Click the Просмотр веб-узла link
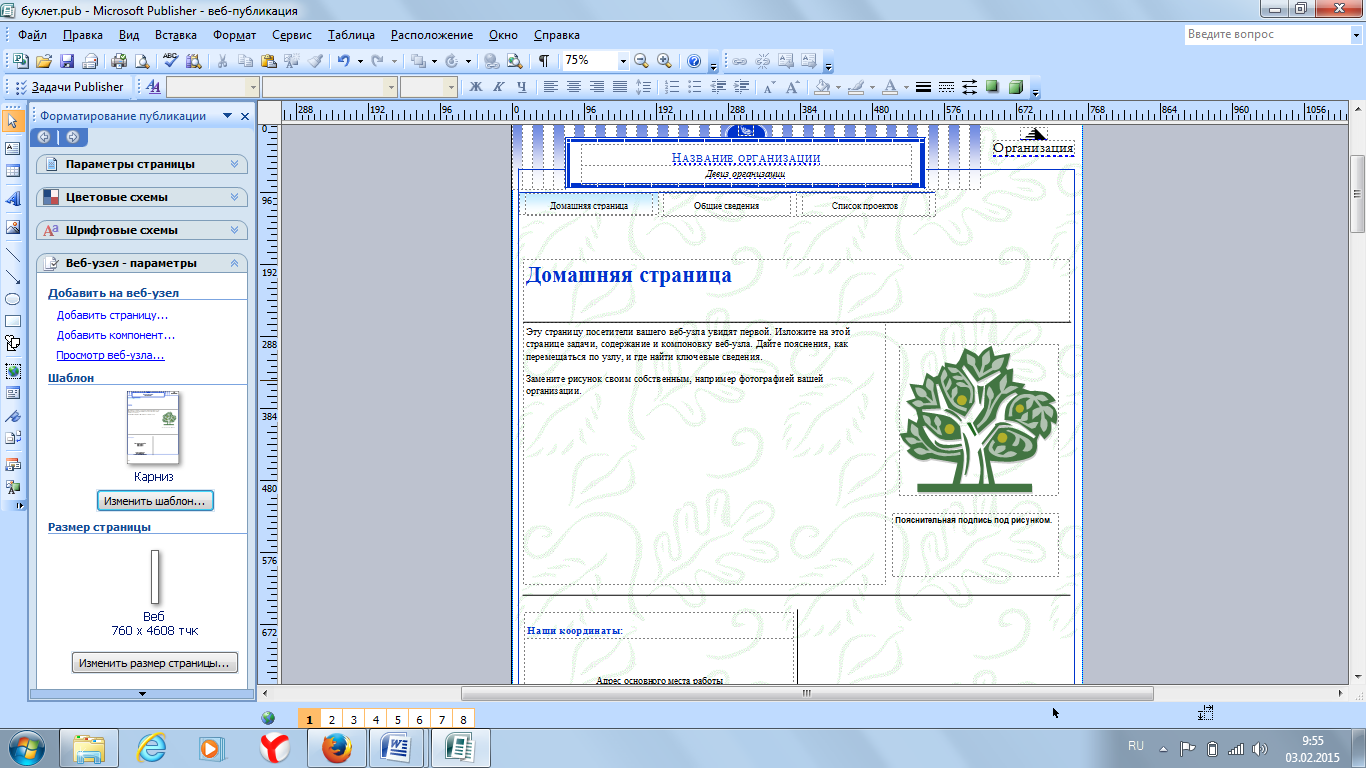 [110, 355]
